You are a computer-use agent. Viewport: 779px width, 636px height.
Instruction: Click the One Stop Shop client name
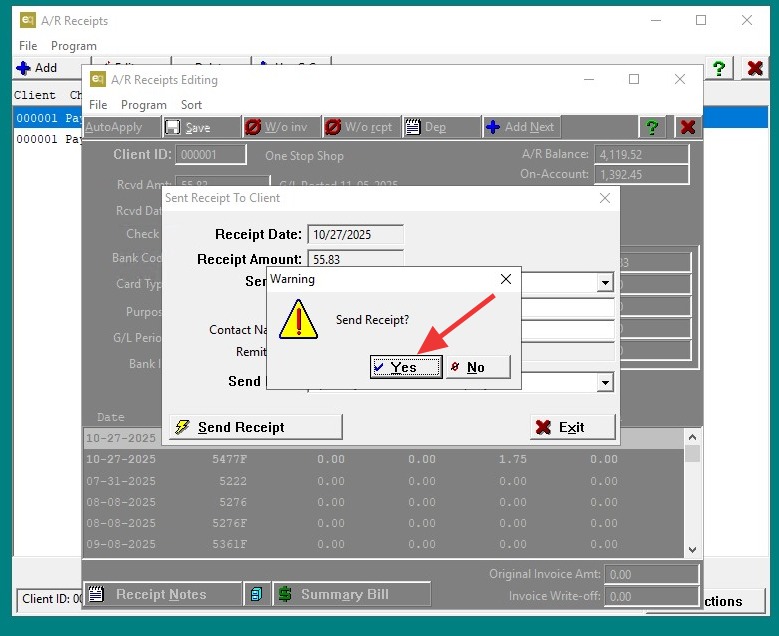304,156
